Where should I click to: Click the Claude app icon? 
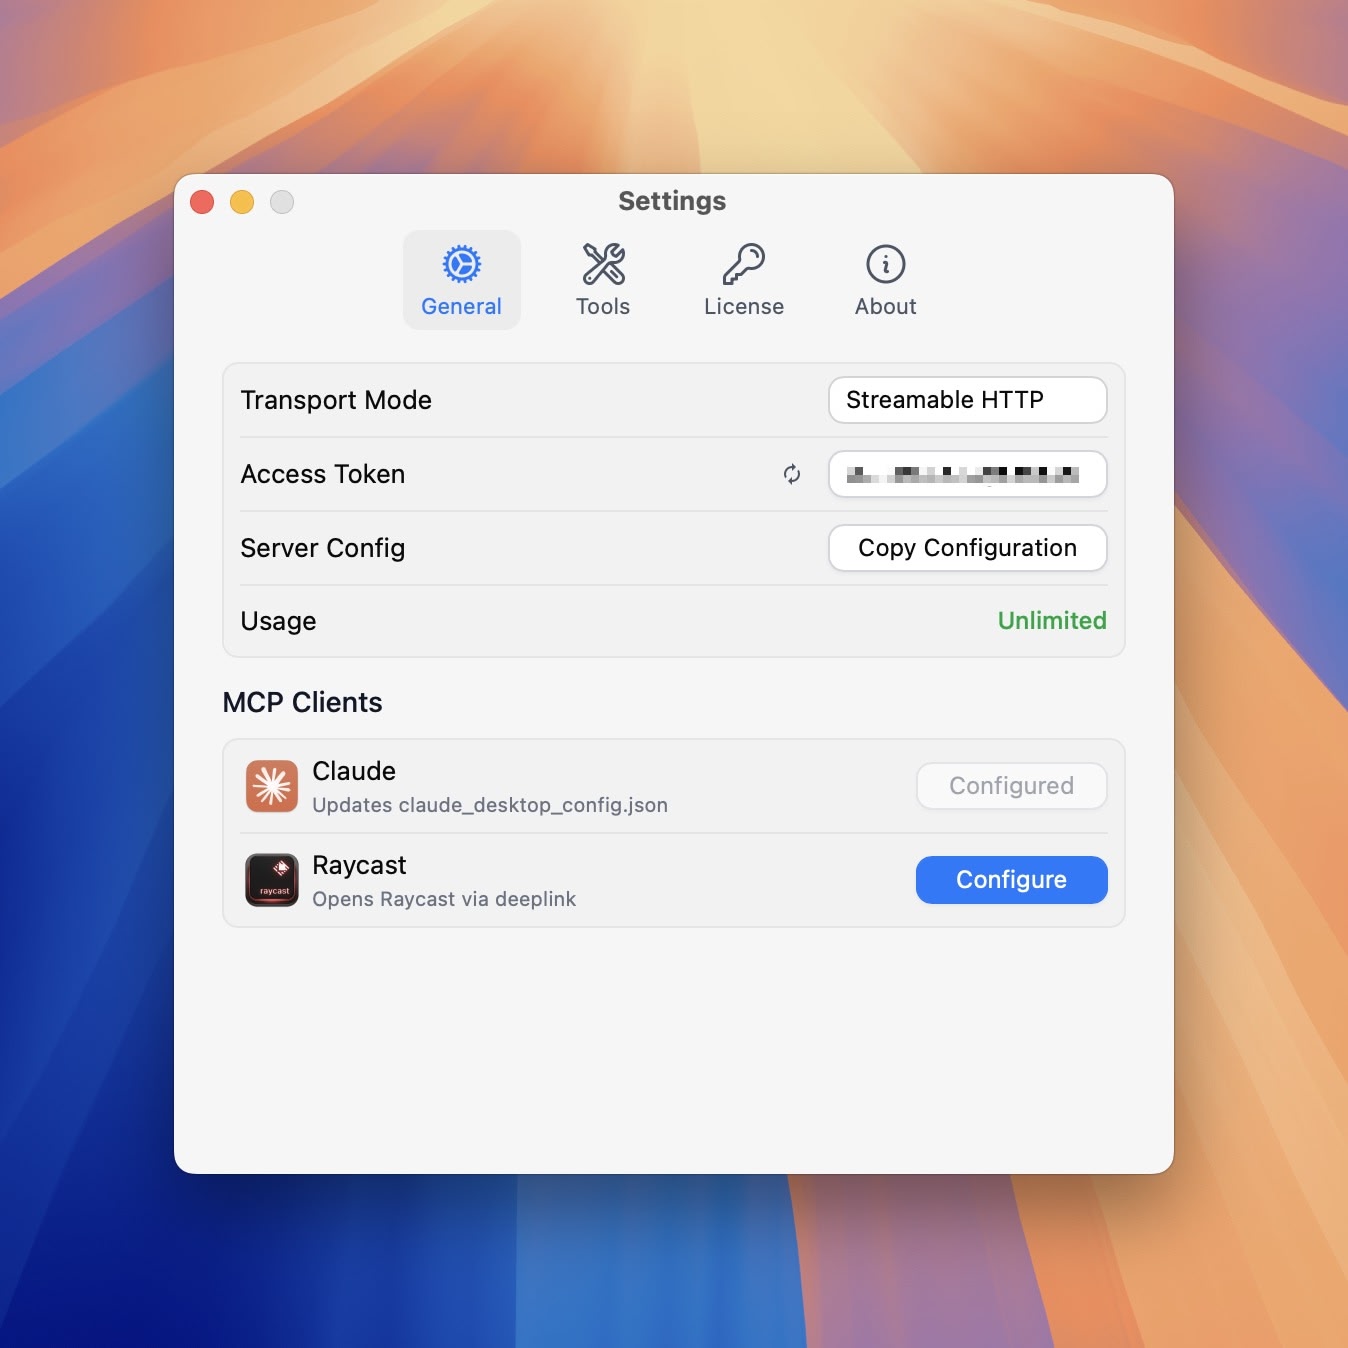272,786
